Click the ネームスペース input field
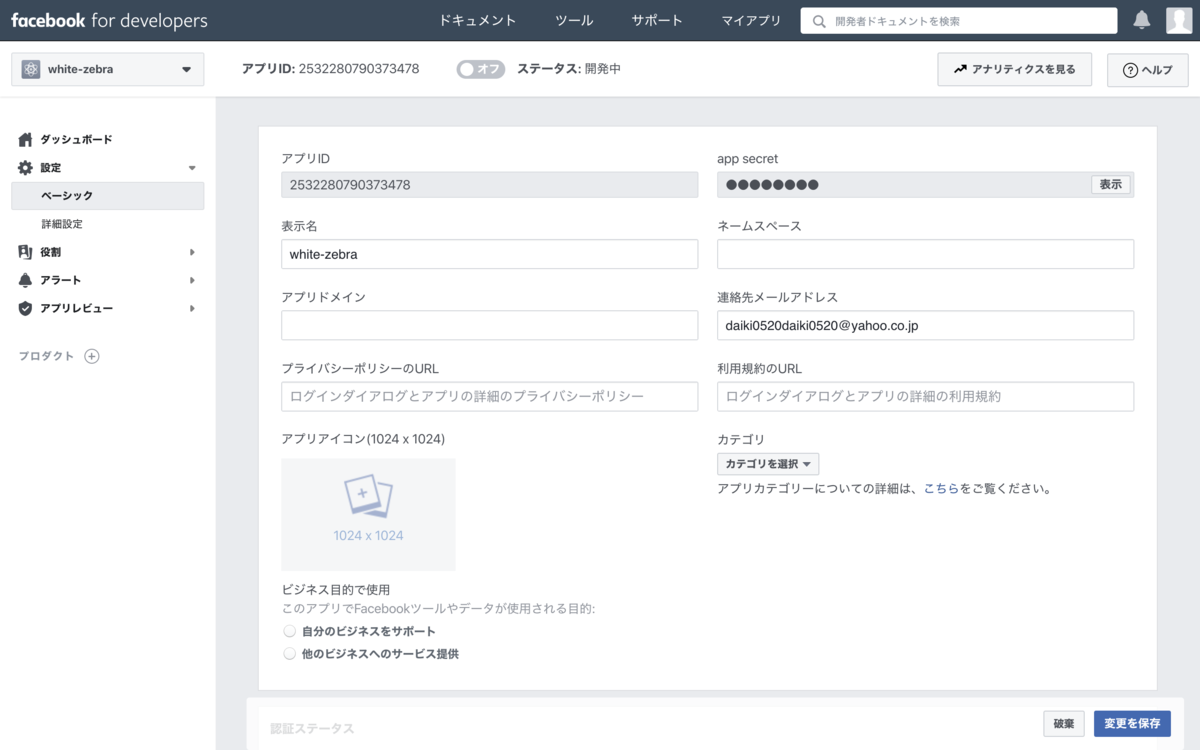The image size is (1200, 750). 925,254
